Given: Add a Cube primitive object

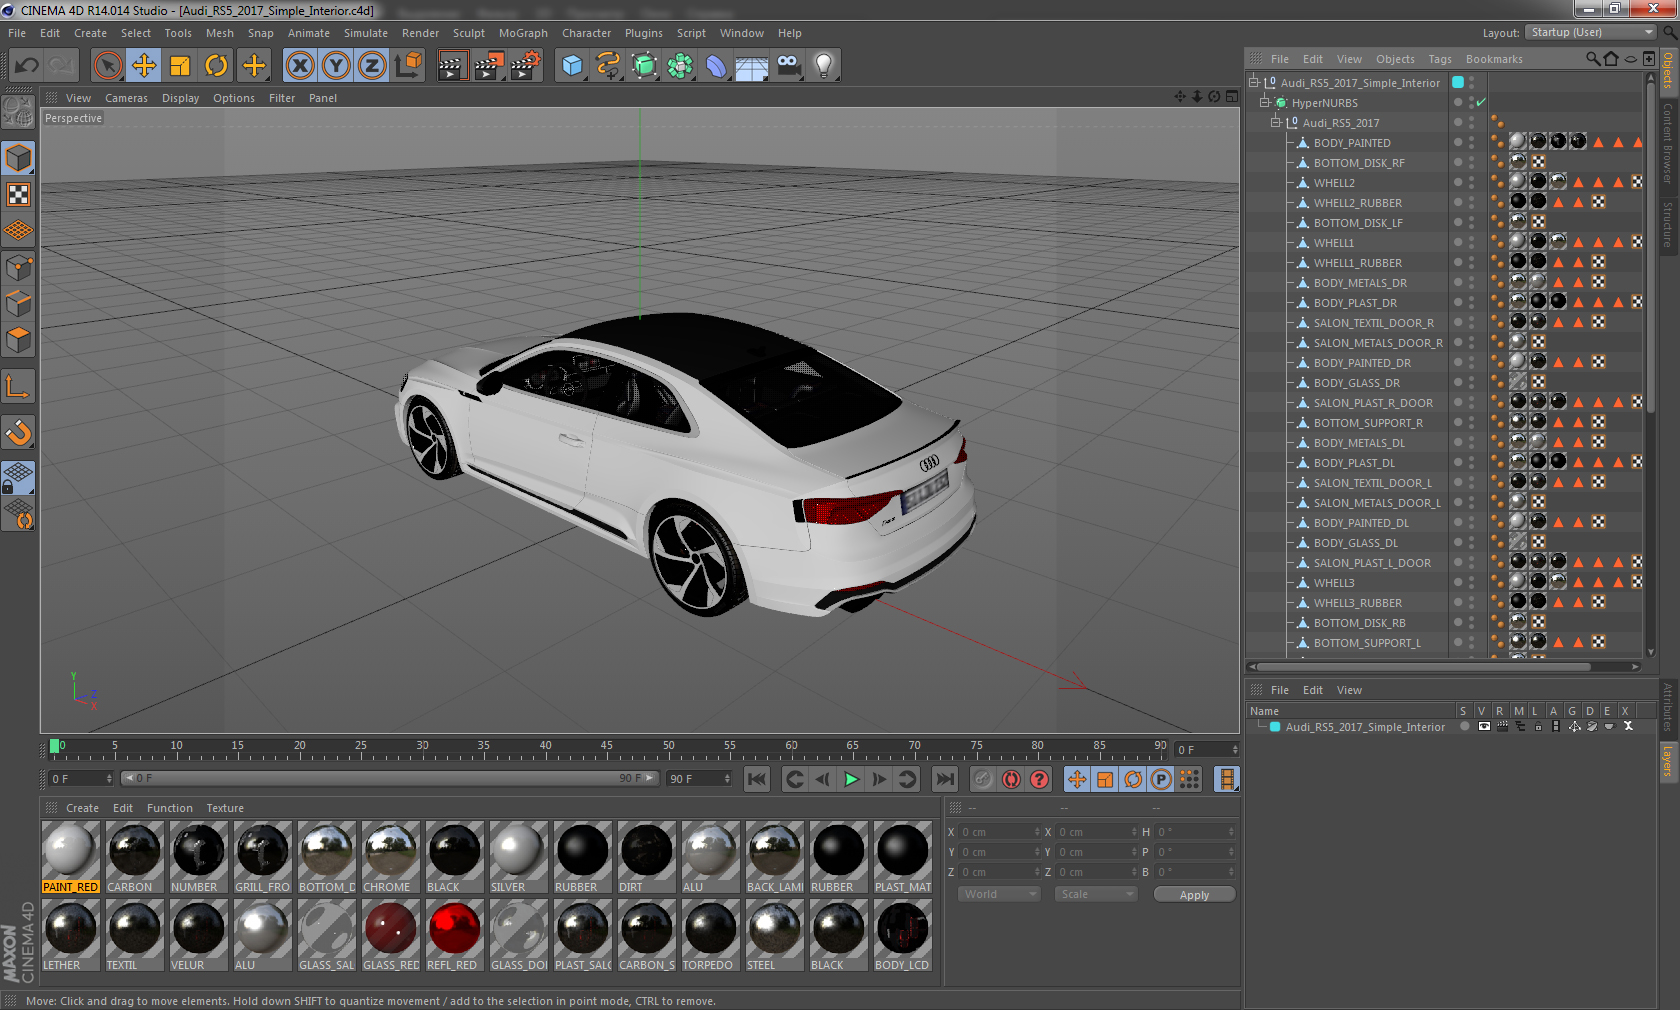Looking at the screenshot, I should point(572,66).
